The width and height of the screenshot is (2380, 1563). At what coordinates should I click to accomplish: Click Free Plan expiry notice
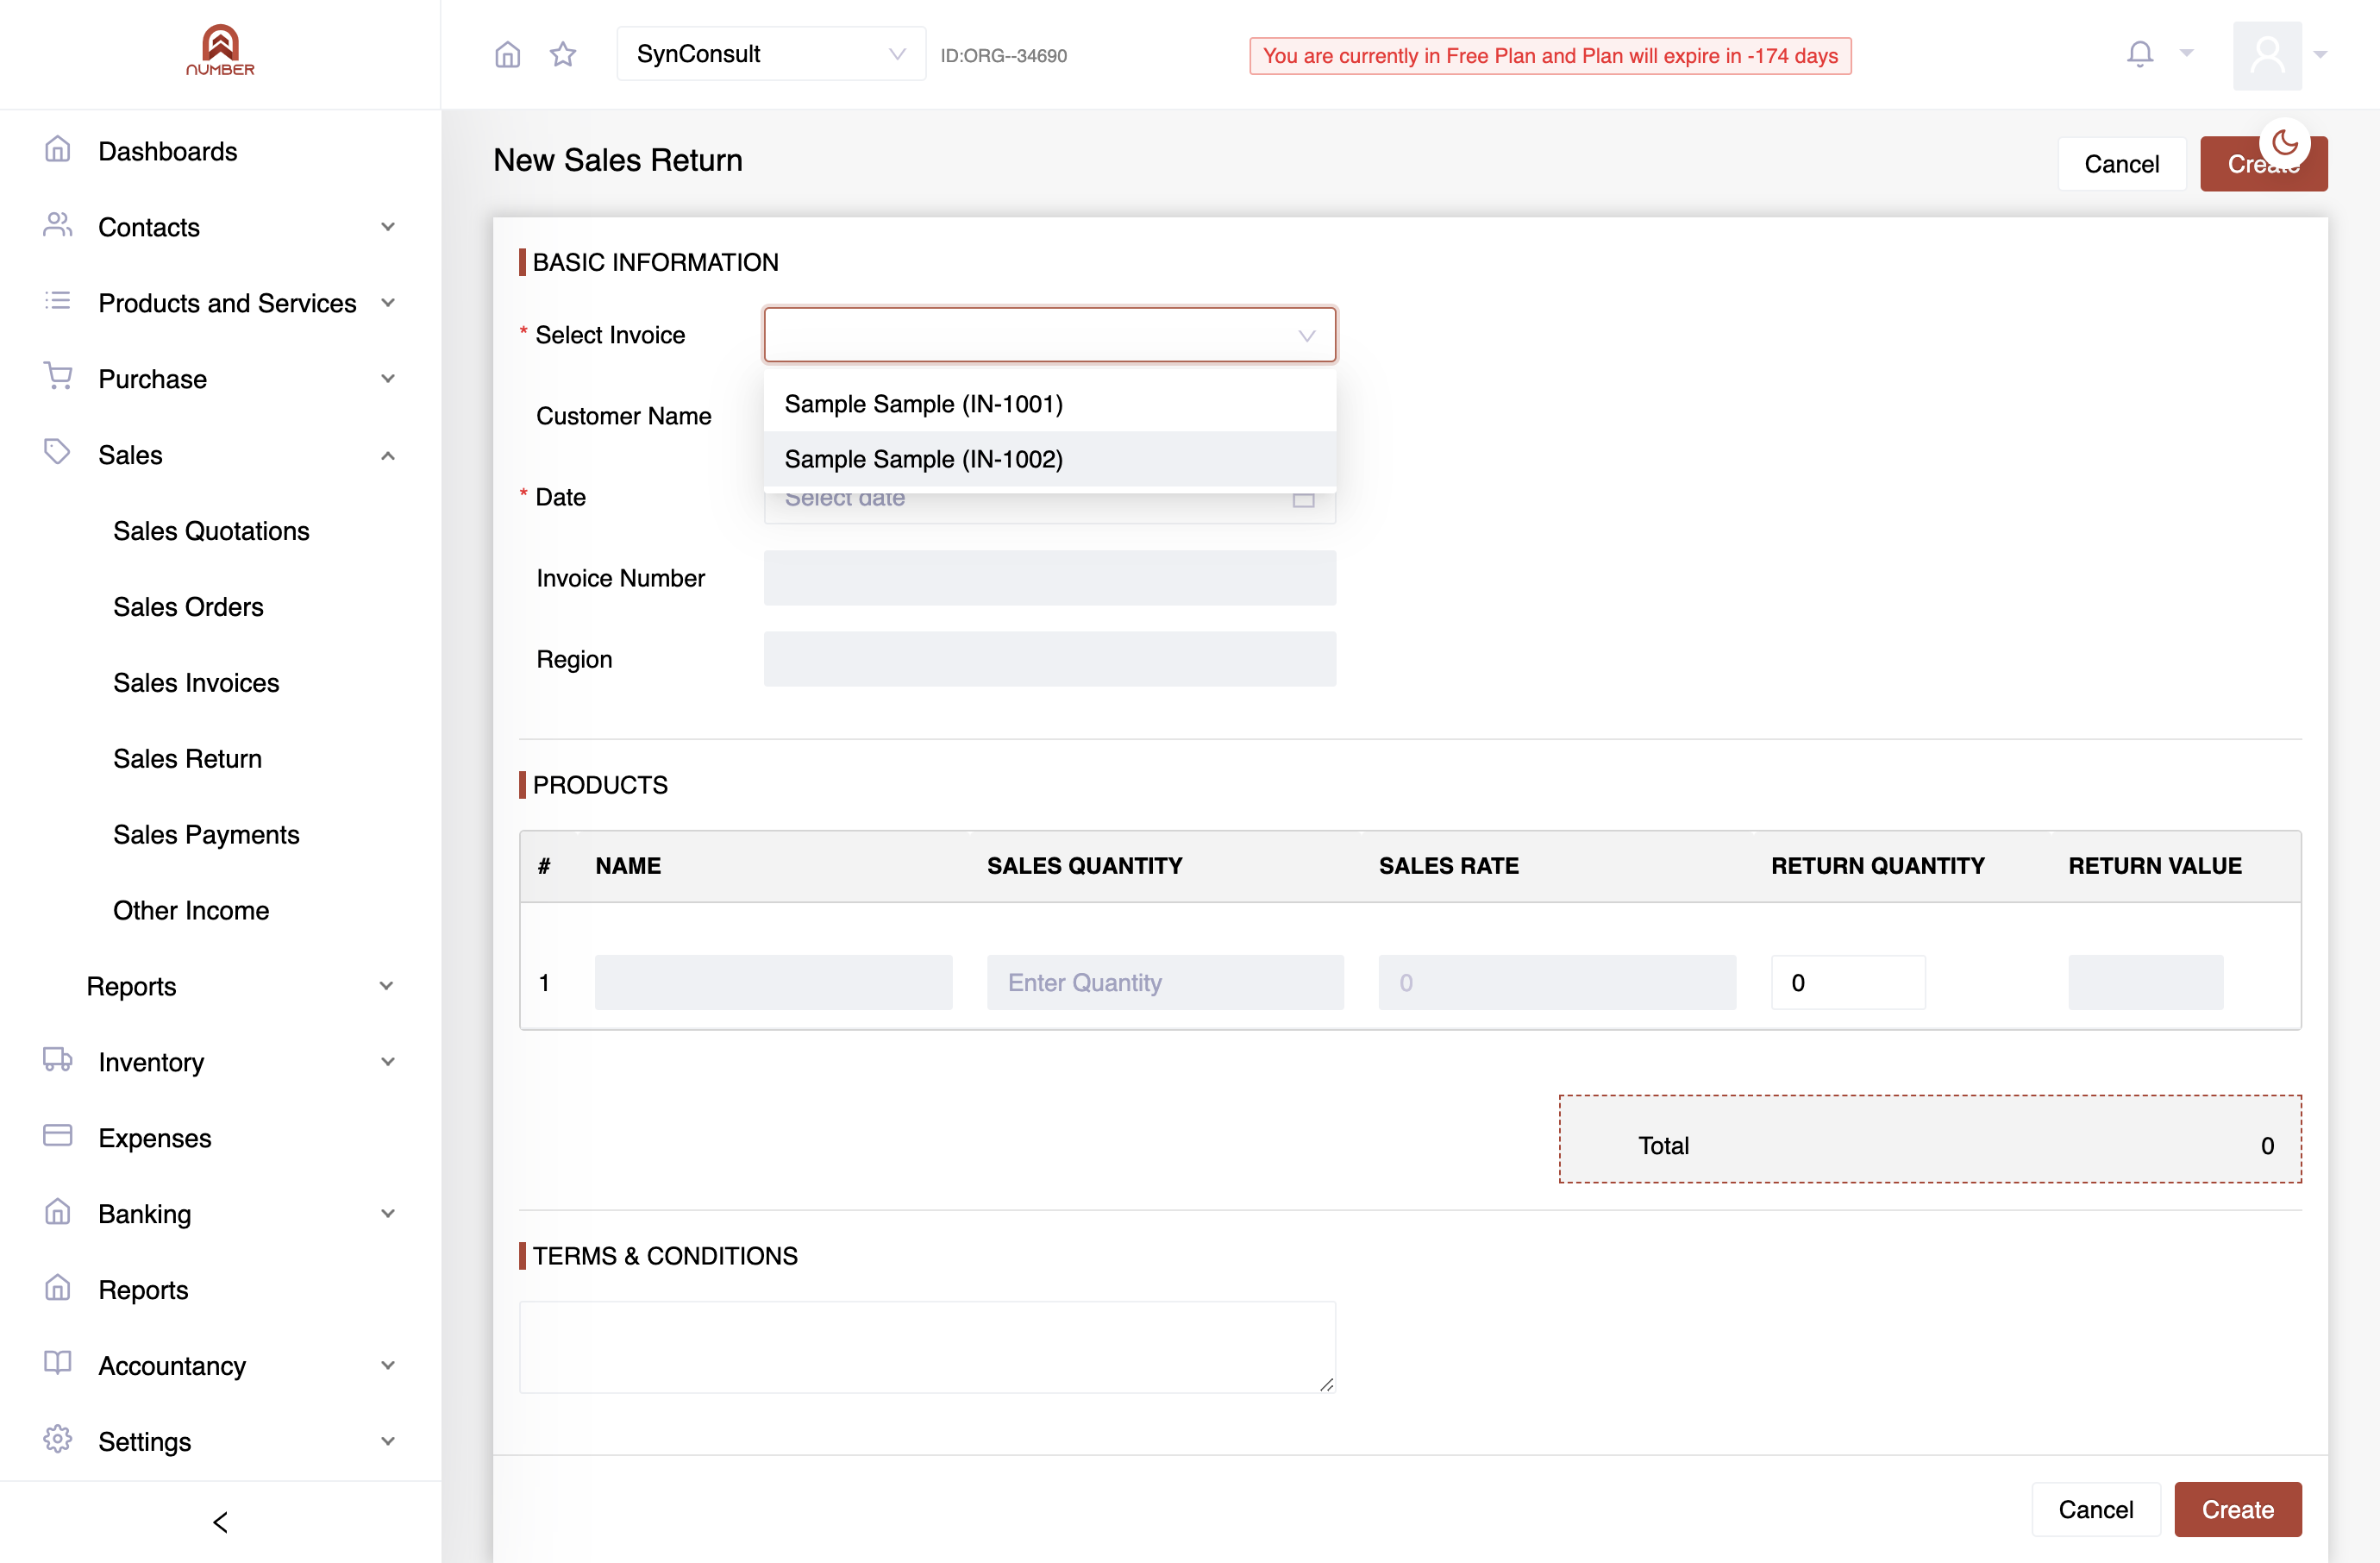click(1550, 56)
